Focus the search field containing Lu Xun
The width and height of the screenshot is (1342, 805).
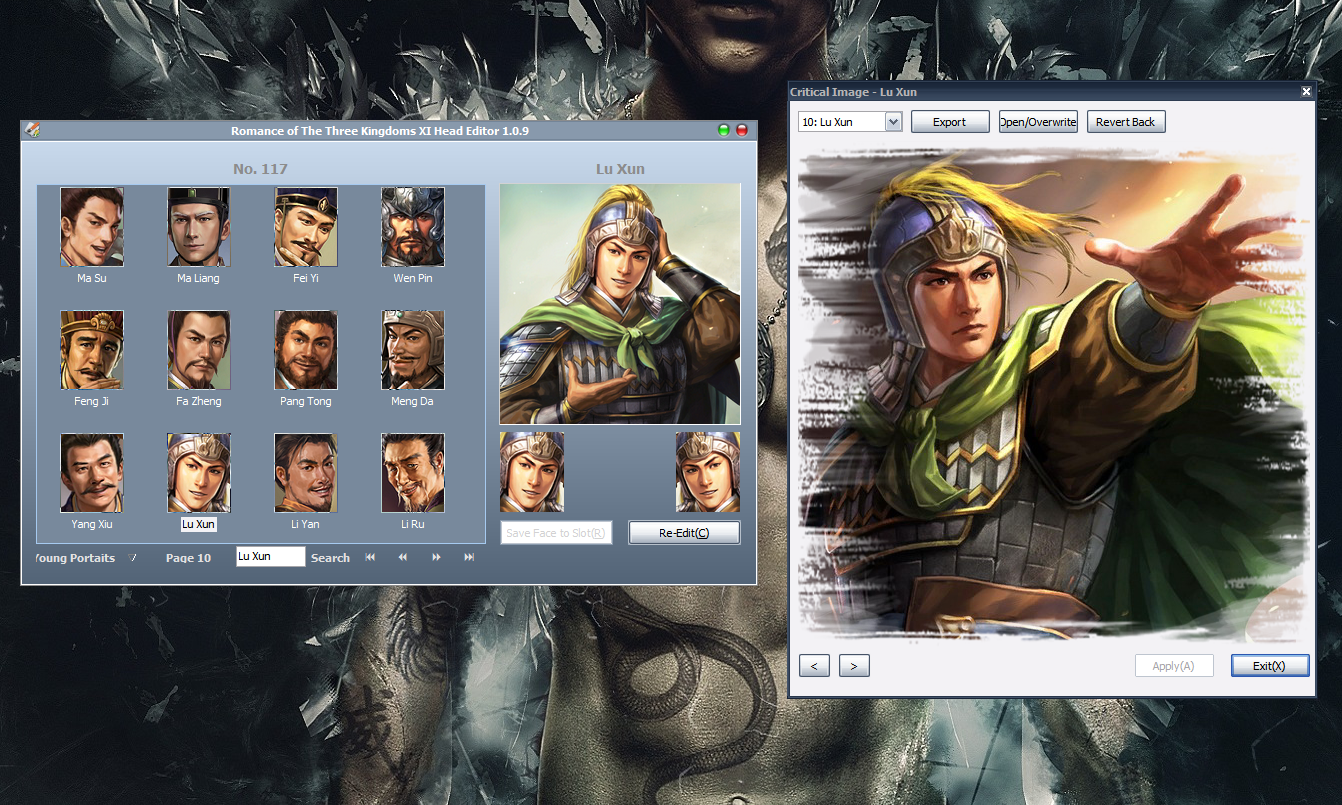pyautogui.click(x=271, y=557)
